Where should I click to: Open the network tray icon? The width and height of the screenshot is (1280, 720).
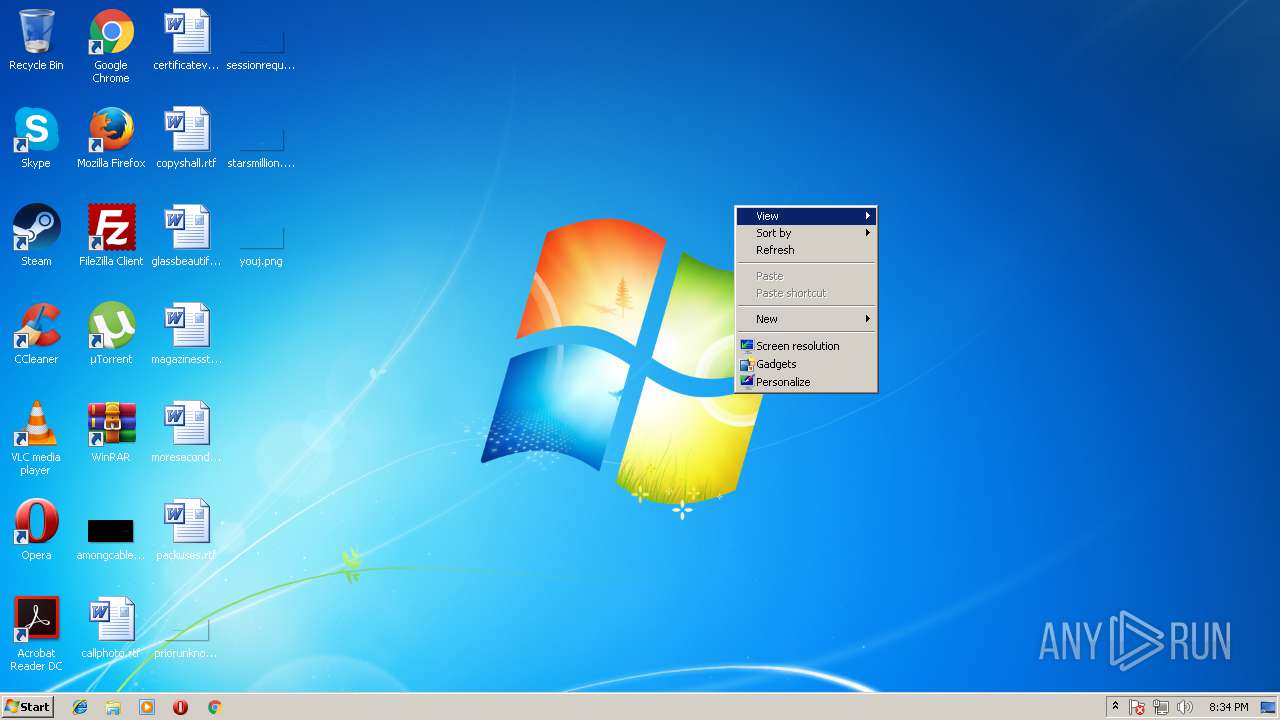(1161, 707)
